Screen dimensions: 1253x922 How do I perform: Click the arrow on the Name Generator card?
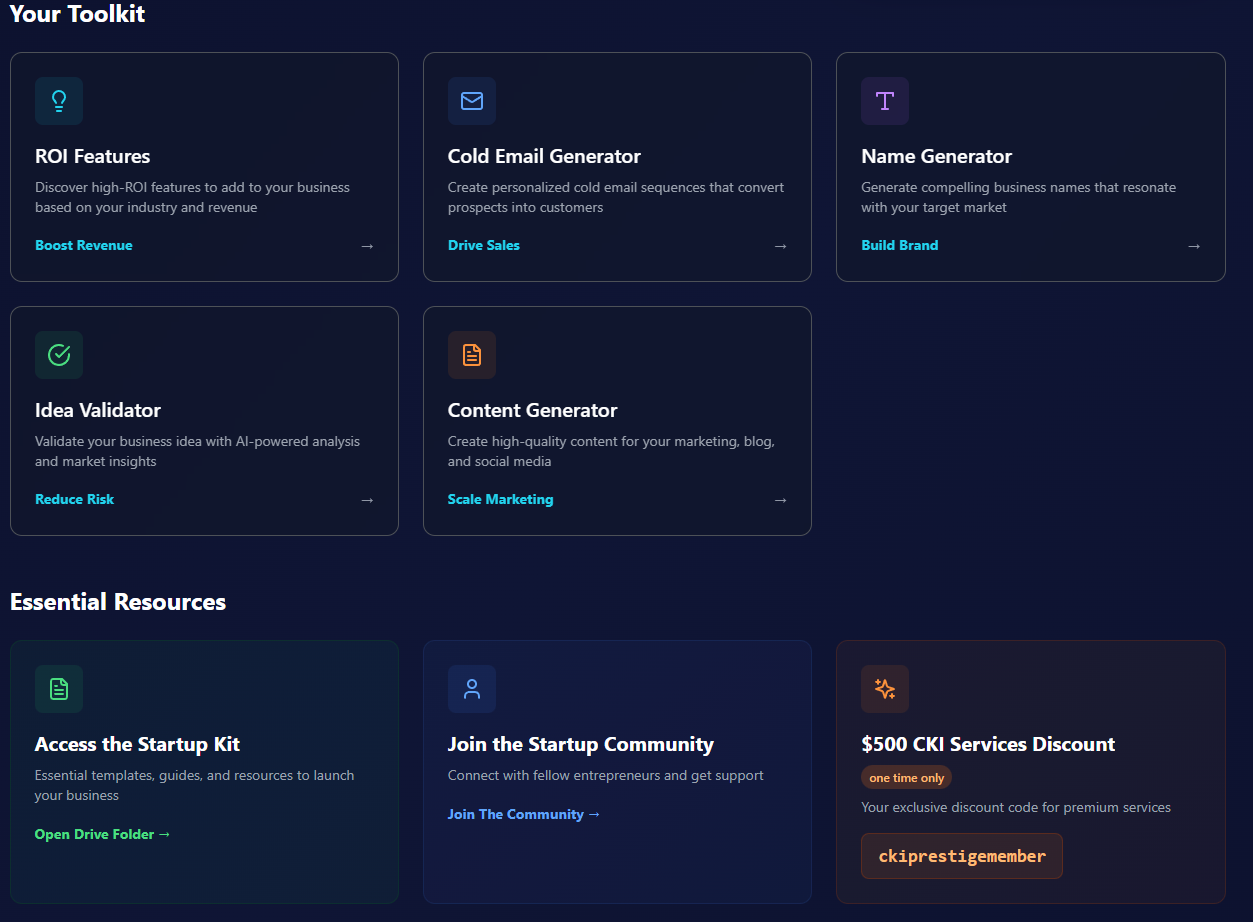click(1193, 245)
